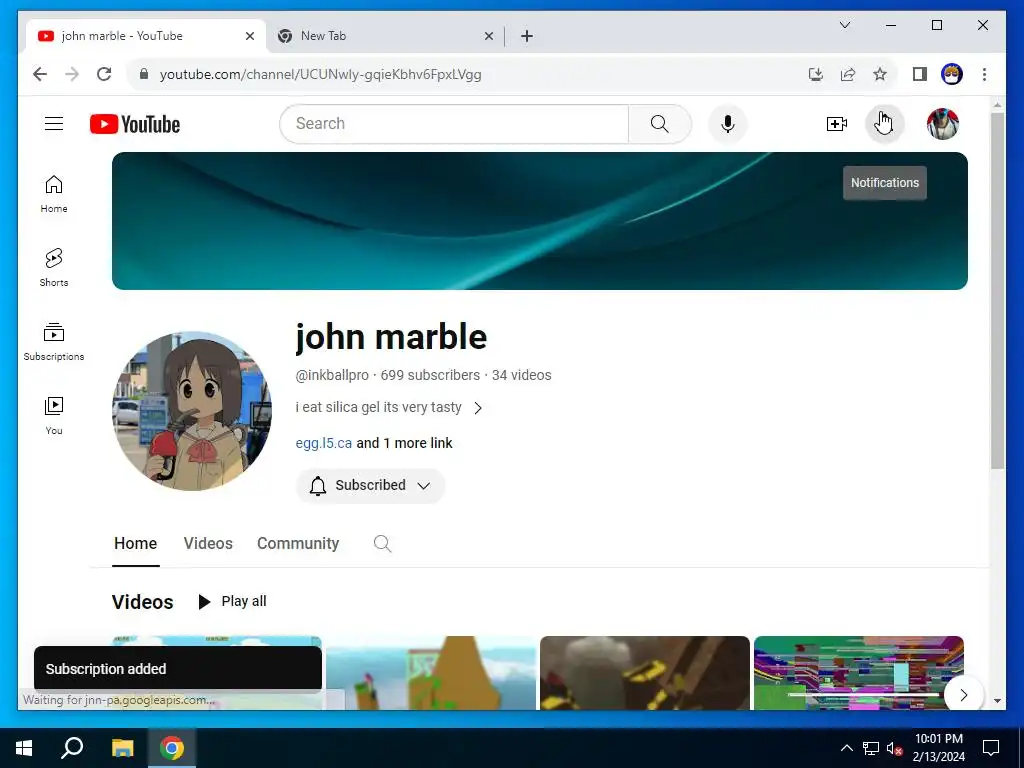This screenshot has height=768, width=1024.
Task: Click the '34 videos' text
Action: point(521,375)
